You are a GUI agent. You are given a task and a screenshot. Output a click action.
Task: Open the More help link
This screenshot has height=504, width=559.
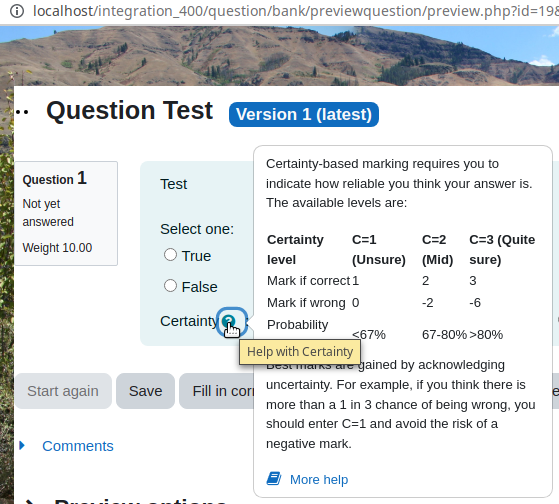319,479
